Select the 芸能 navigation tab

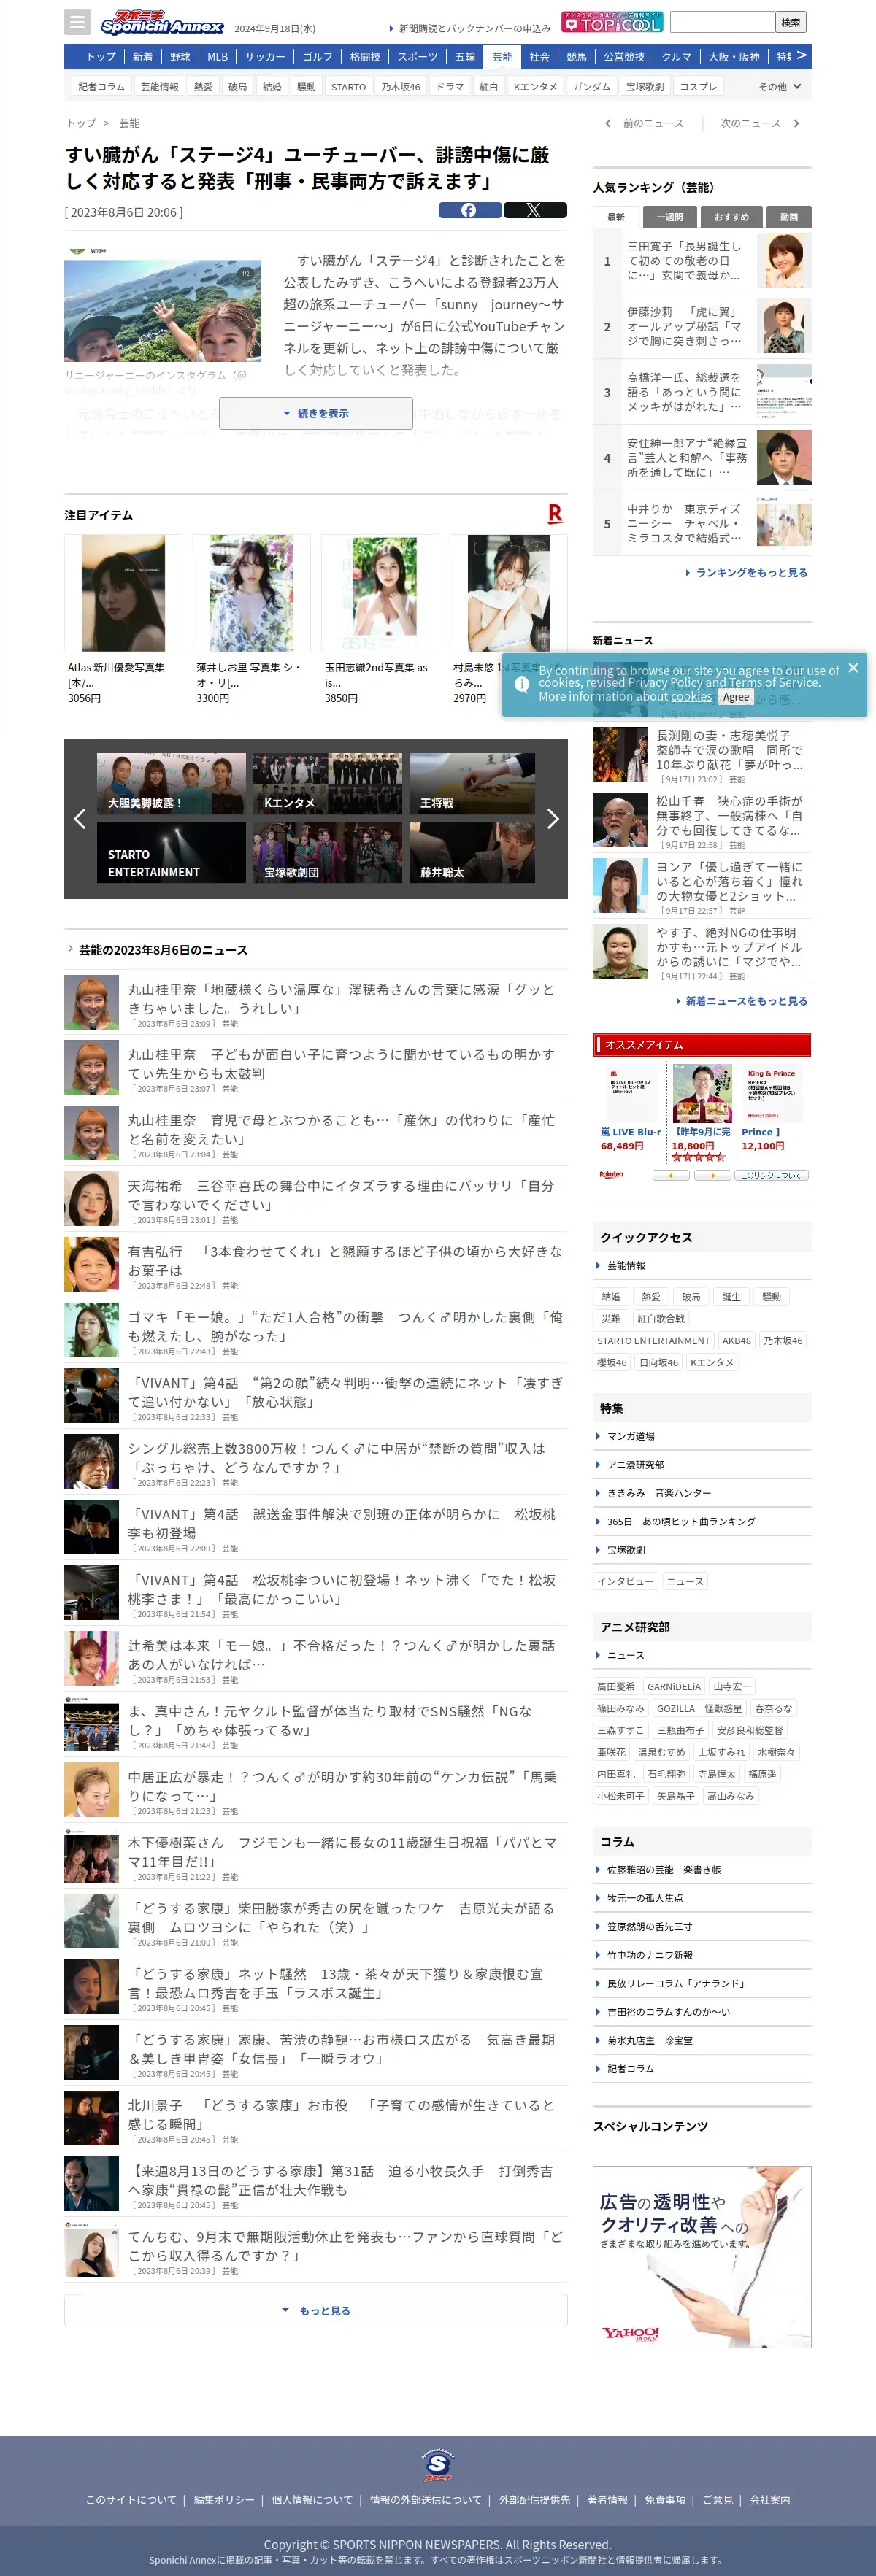pyautogui.click(x=502, y=57)
